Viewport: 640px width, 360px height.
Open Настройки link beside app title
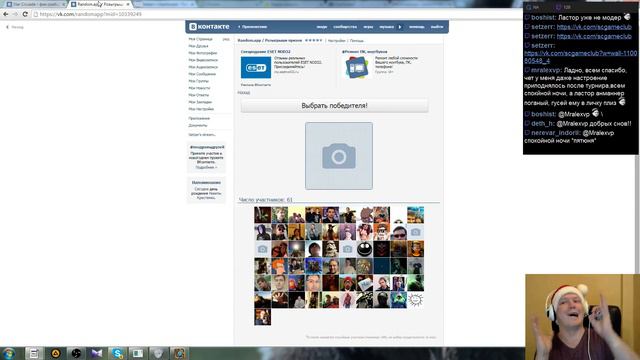[337, 41]
